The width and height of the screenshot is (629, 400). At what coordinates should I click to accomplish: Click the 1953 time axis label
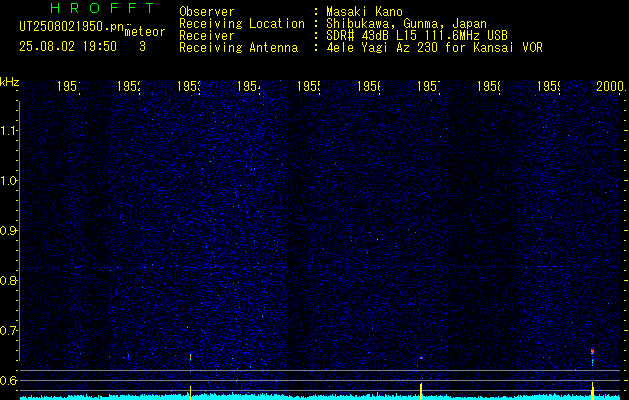189,87
